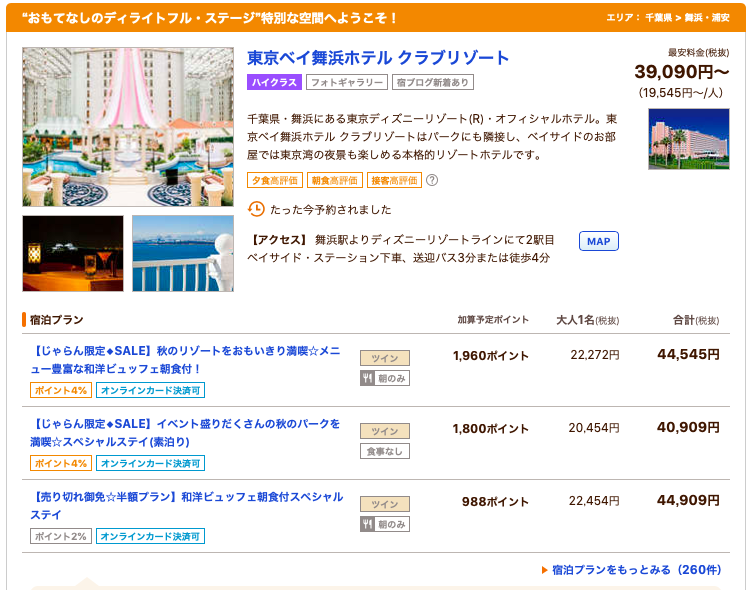Click the ツイン tag in the first plan row
Viewport: 748px width, 590px height.
point(384,358)
